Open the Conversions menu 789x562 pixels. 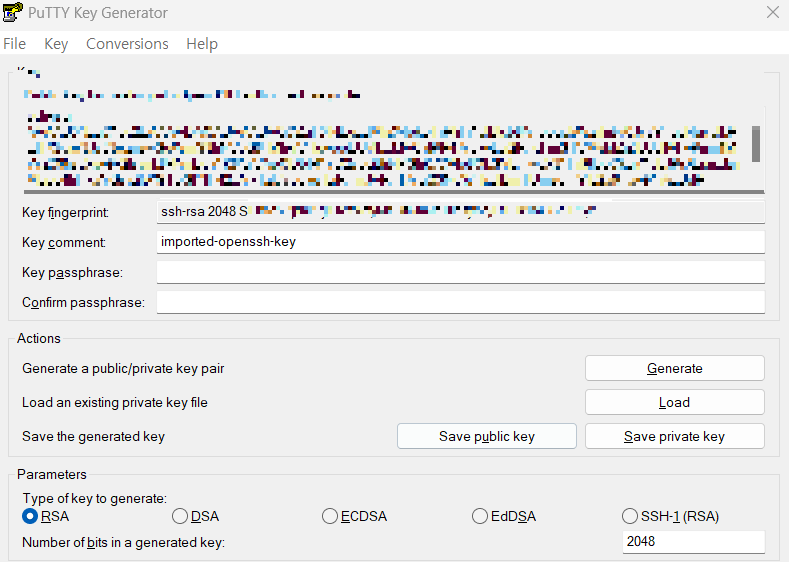click(x=127, y=44)
